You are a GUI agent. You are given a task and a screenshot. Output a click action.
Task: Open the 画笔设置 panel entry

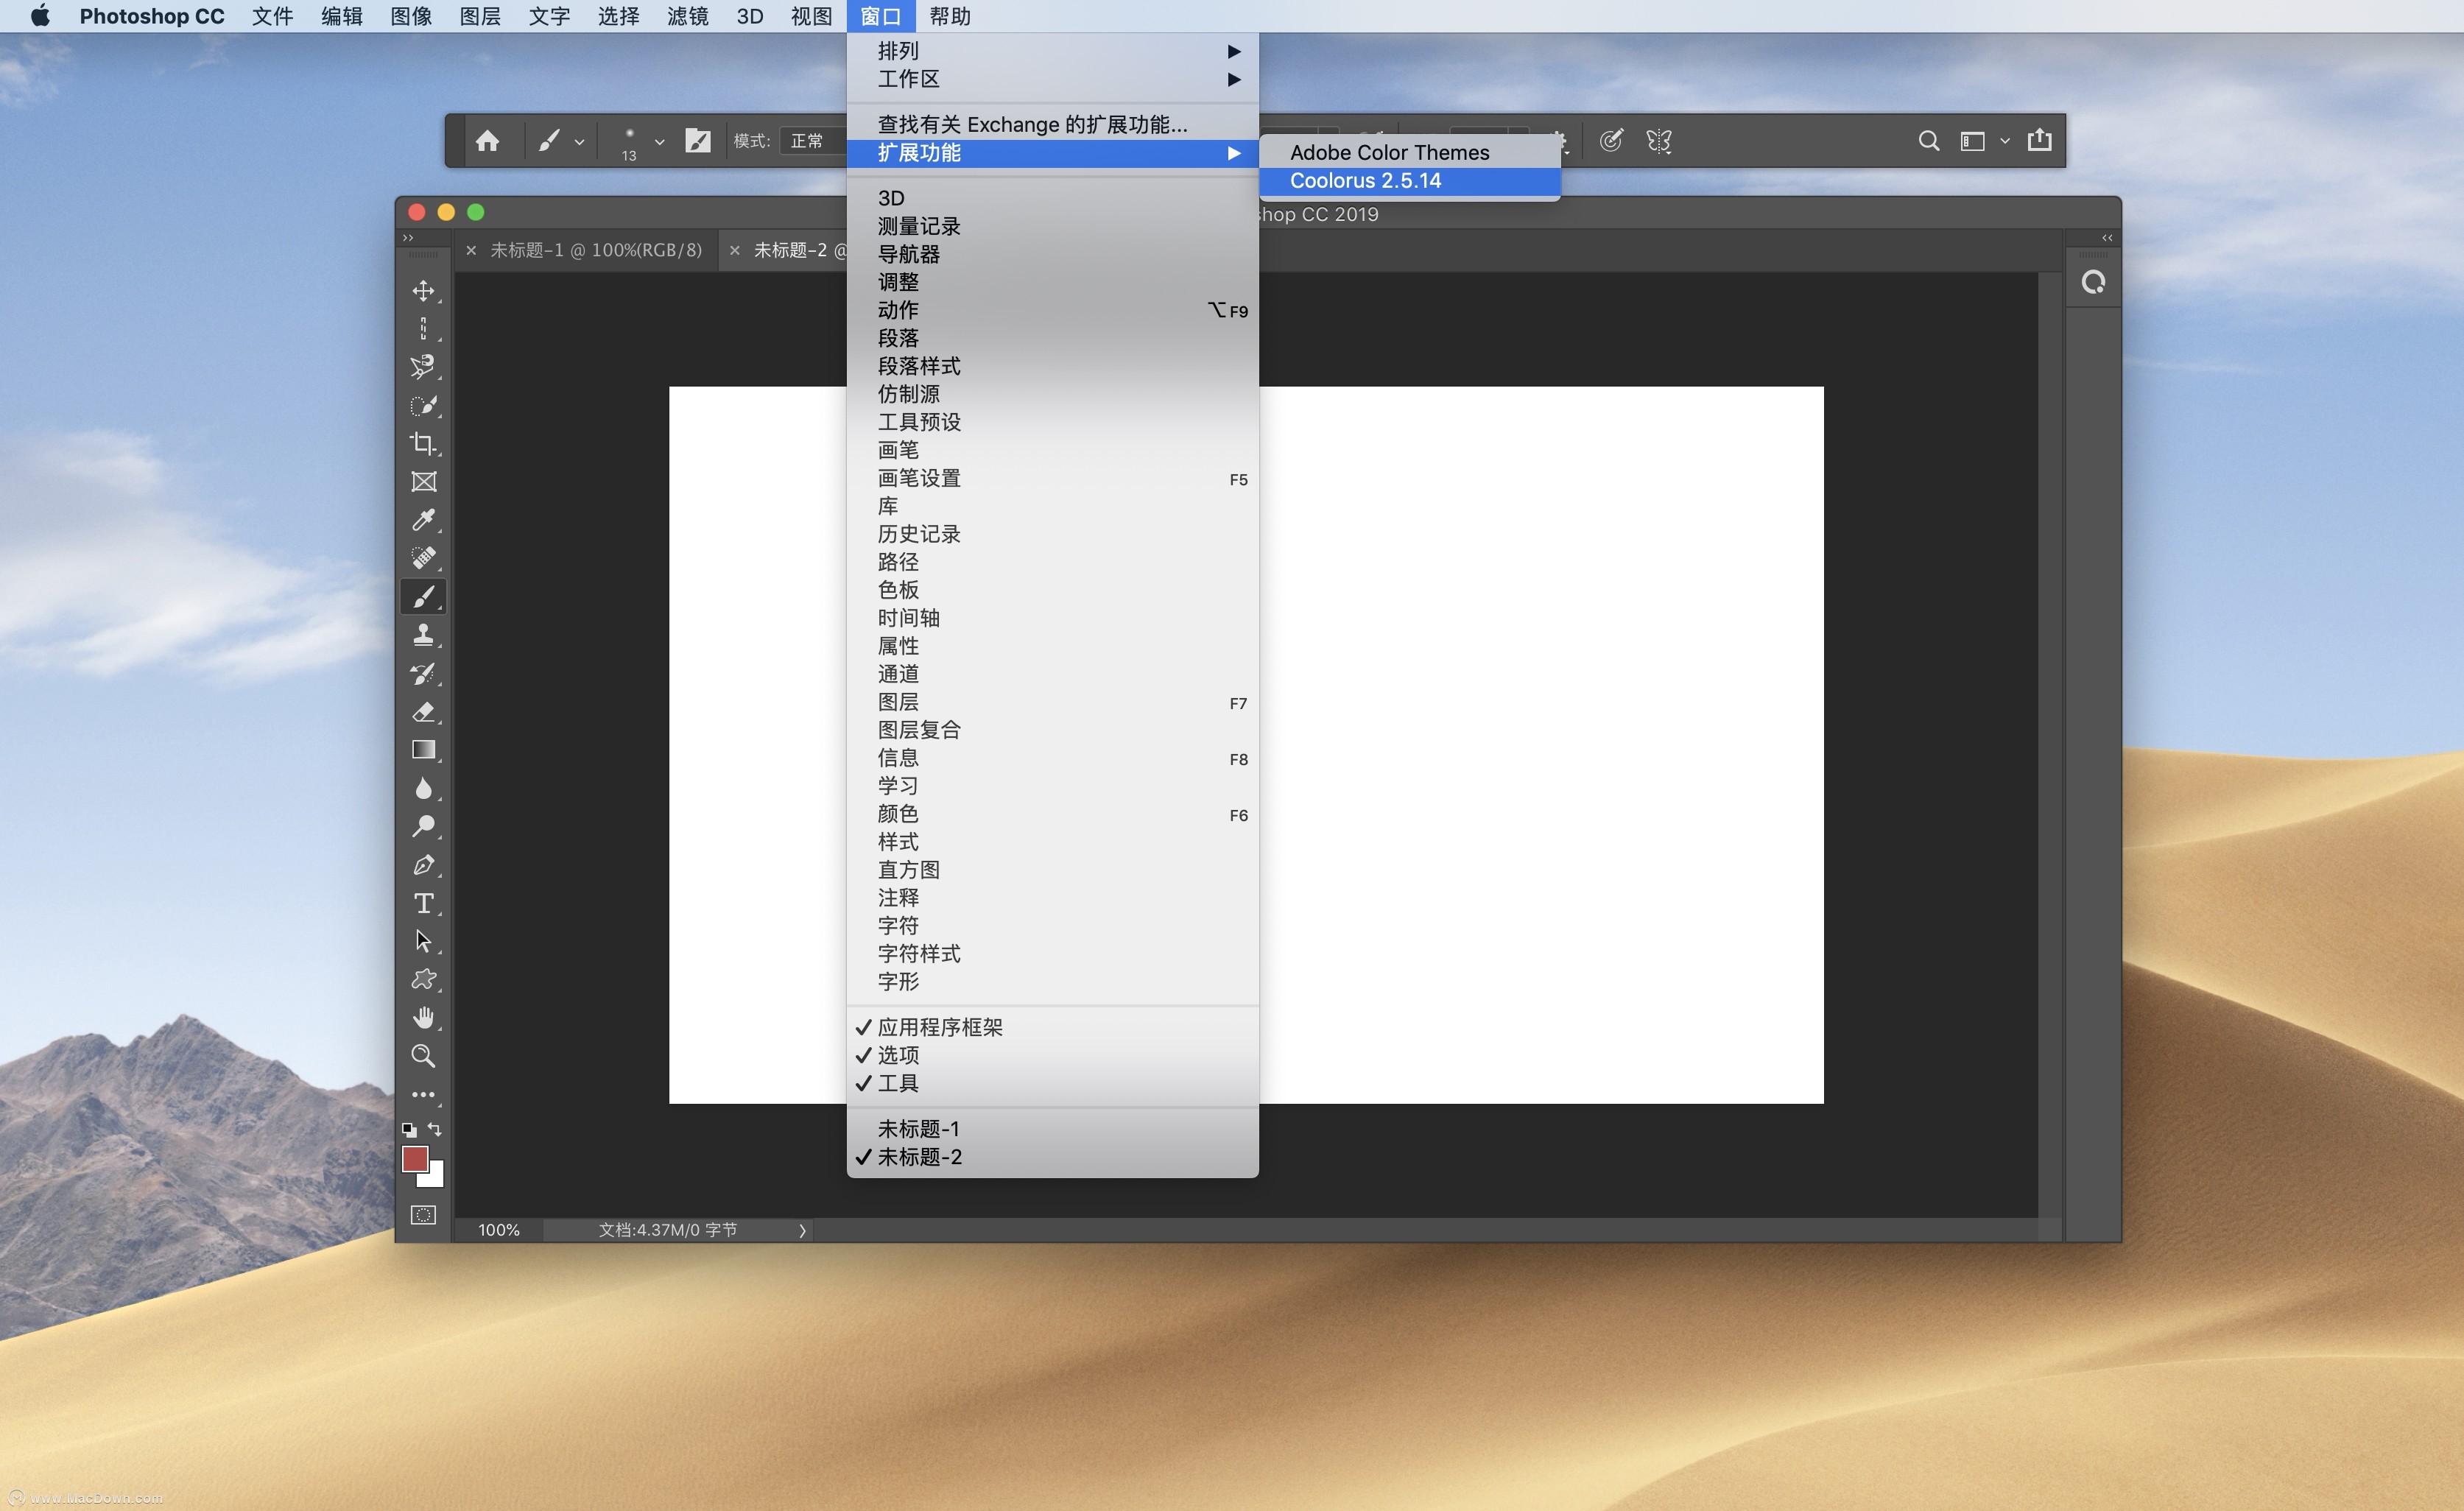(1052, 479)
